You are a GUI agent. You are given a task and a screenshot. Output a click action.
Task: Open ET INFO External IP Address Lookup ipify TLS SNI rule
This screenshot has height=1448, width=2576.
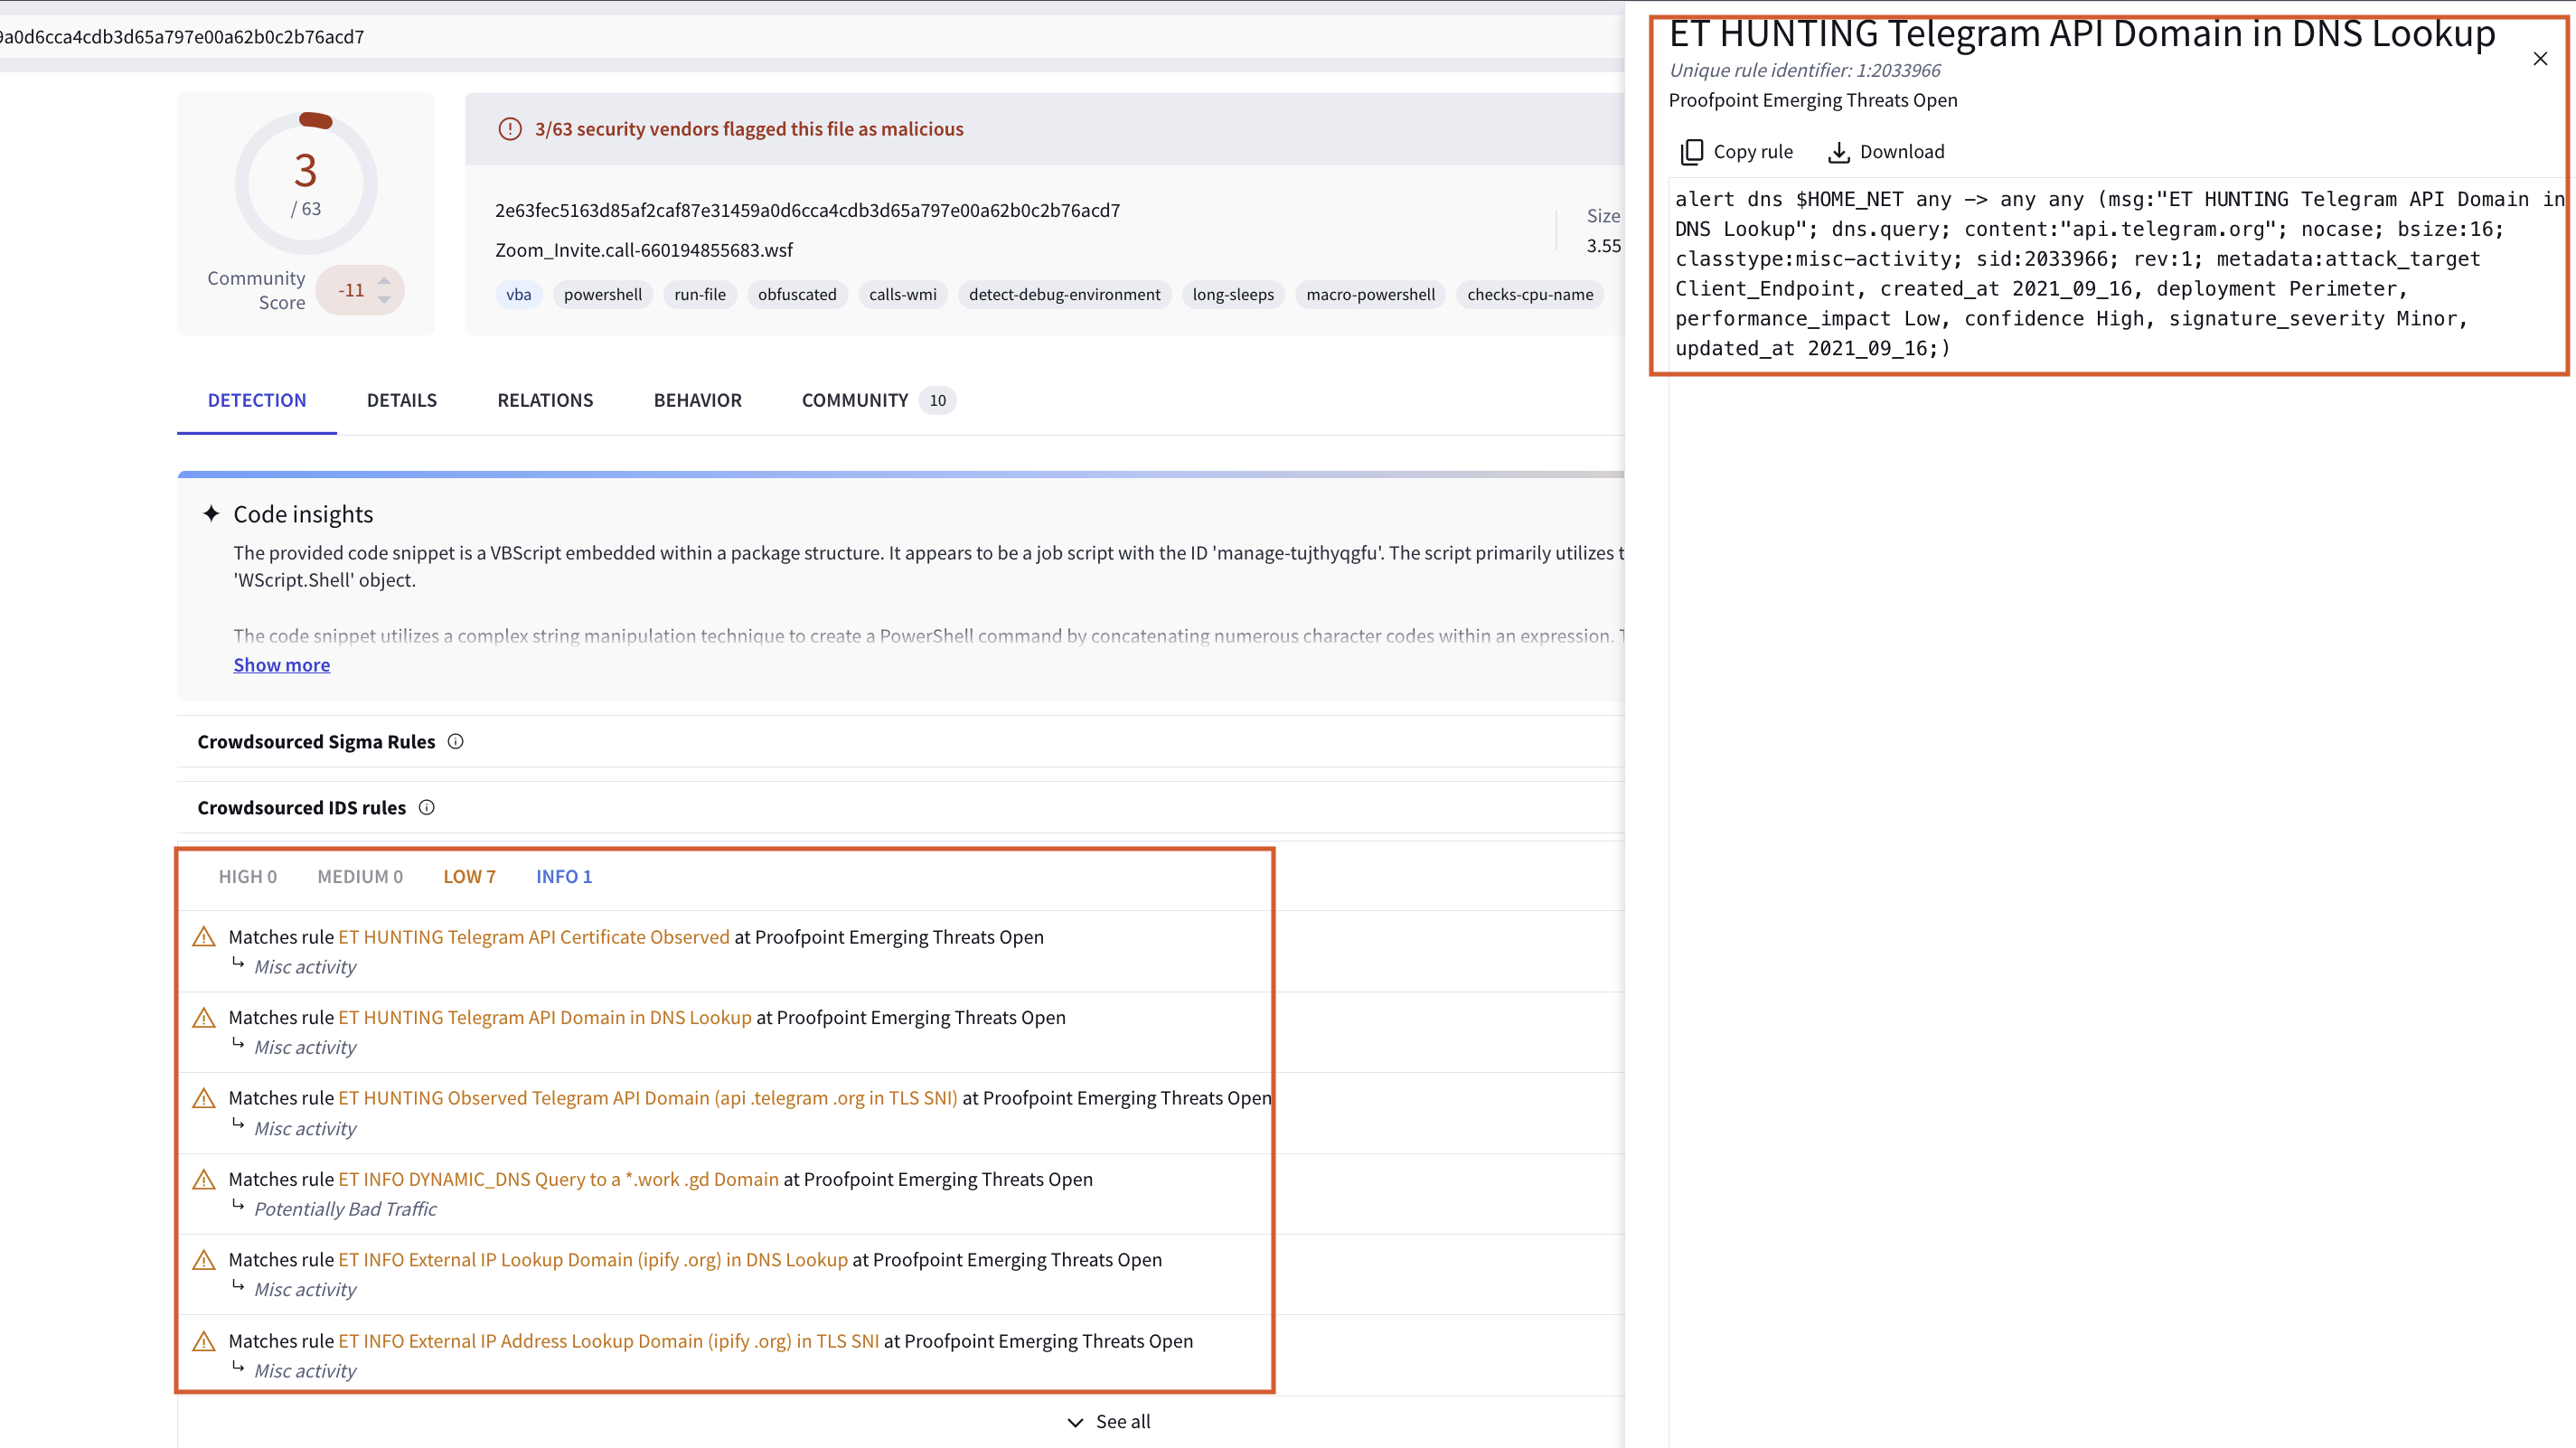pos(609,1342)
